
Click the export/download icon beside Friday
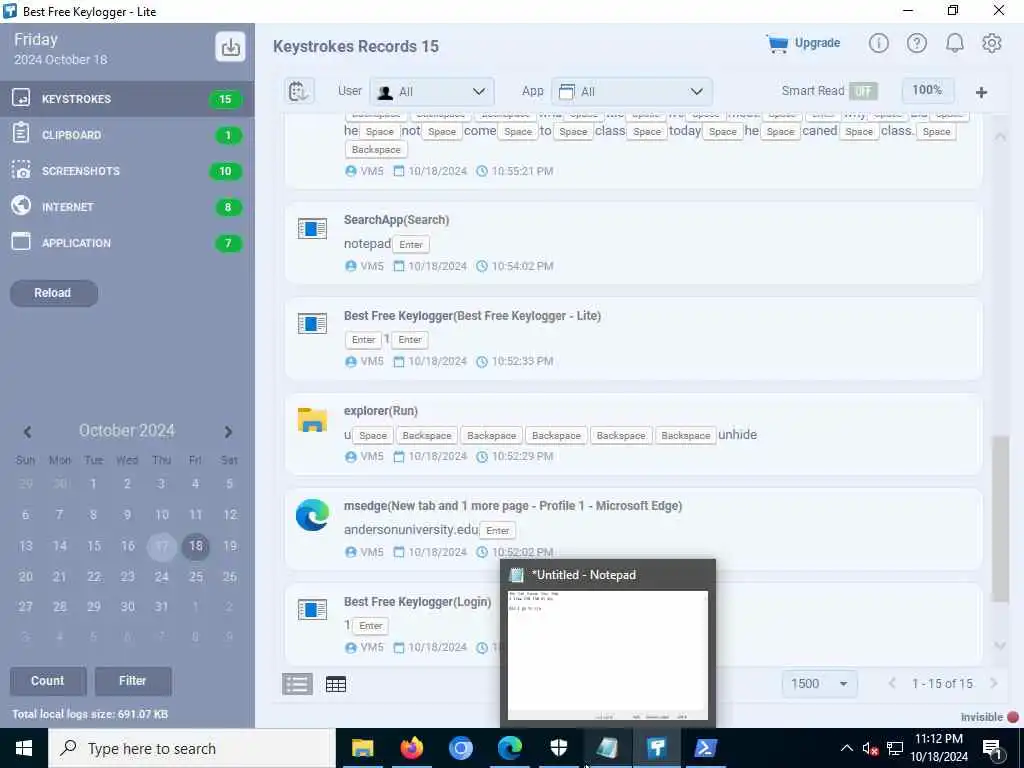tap(230, 46)
